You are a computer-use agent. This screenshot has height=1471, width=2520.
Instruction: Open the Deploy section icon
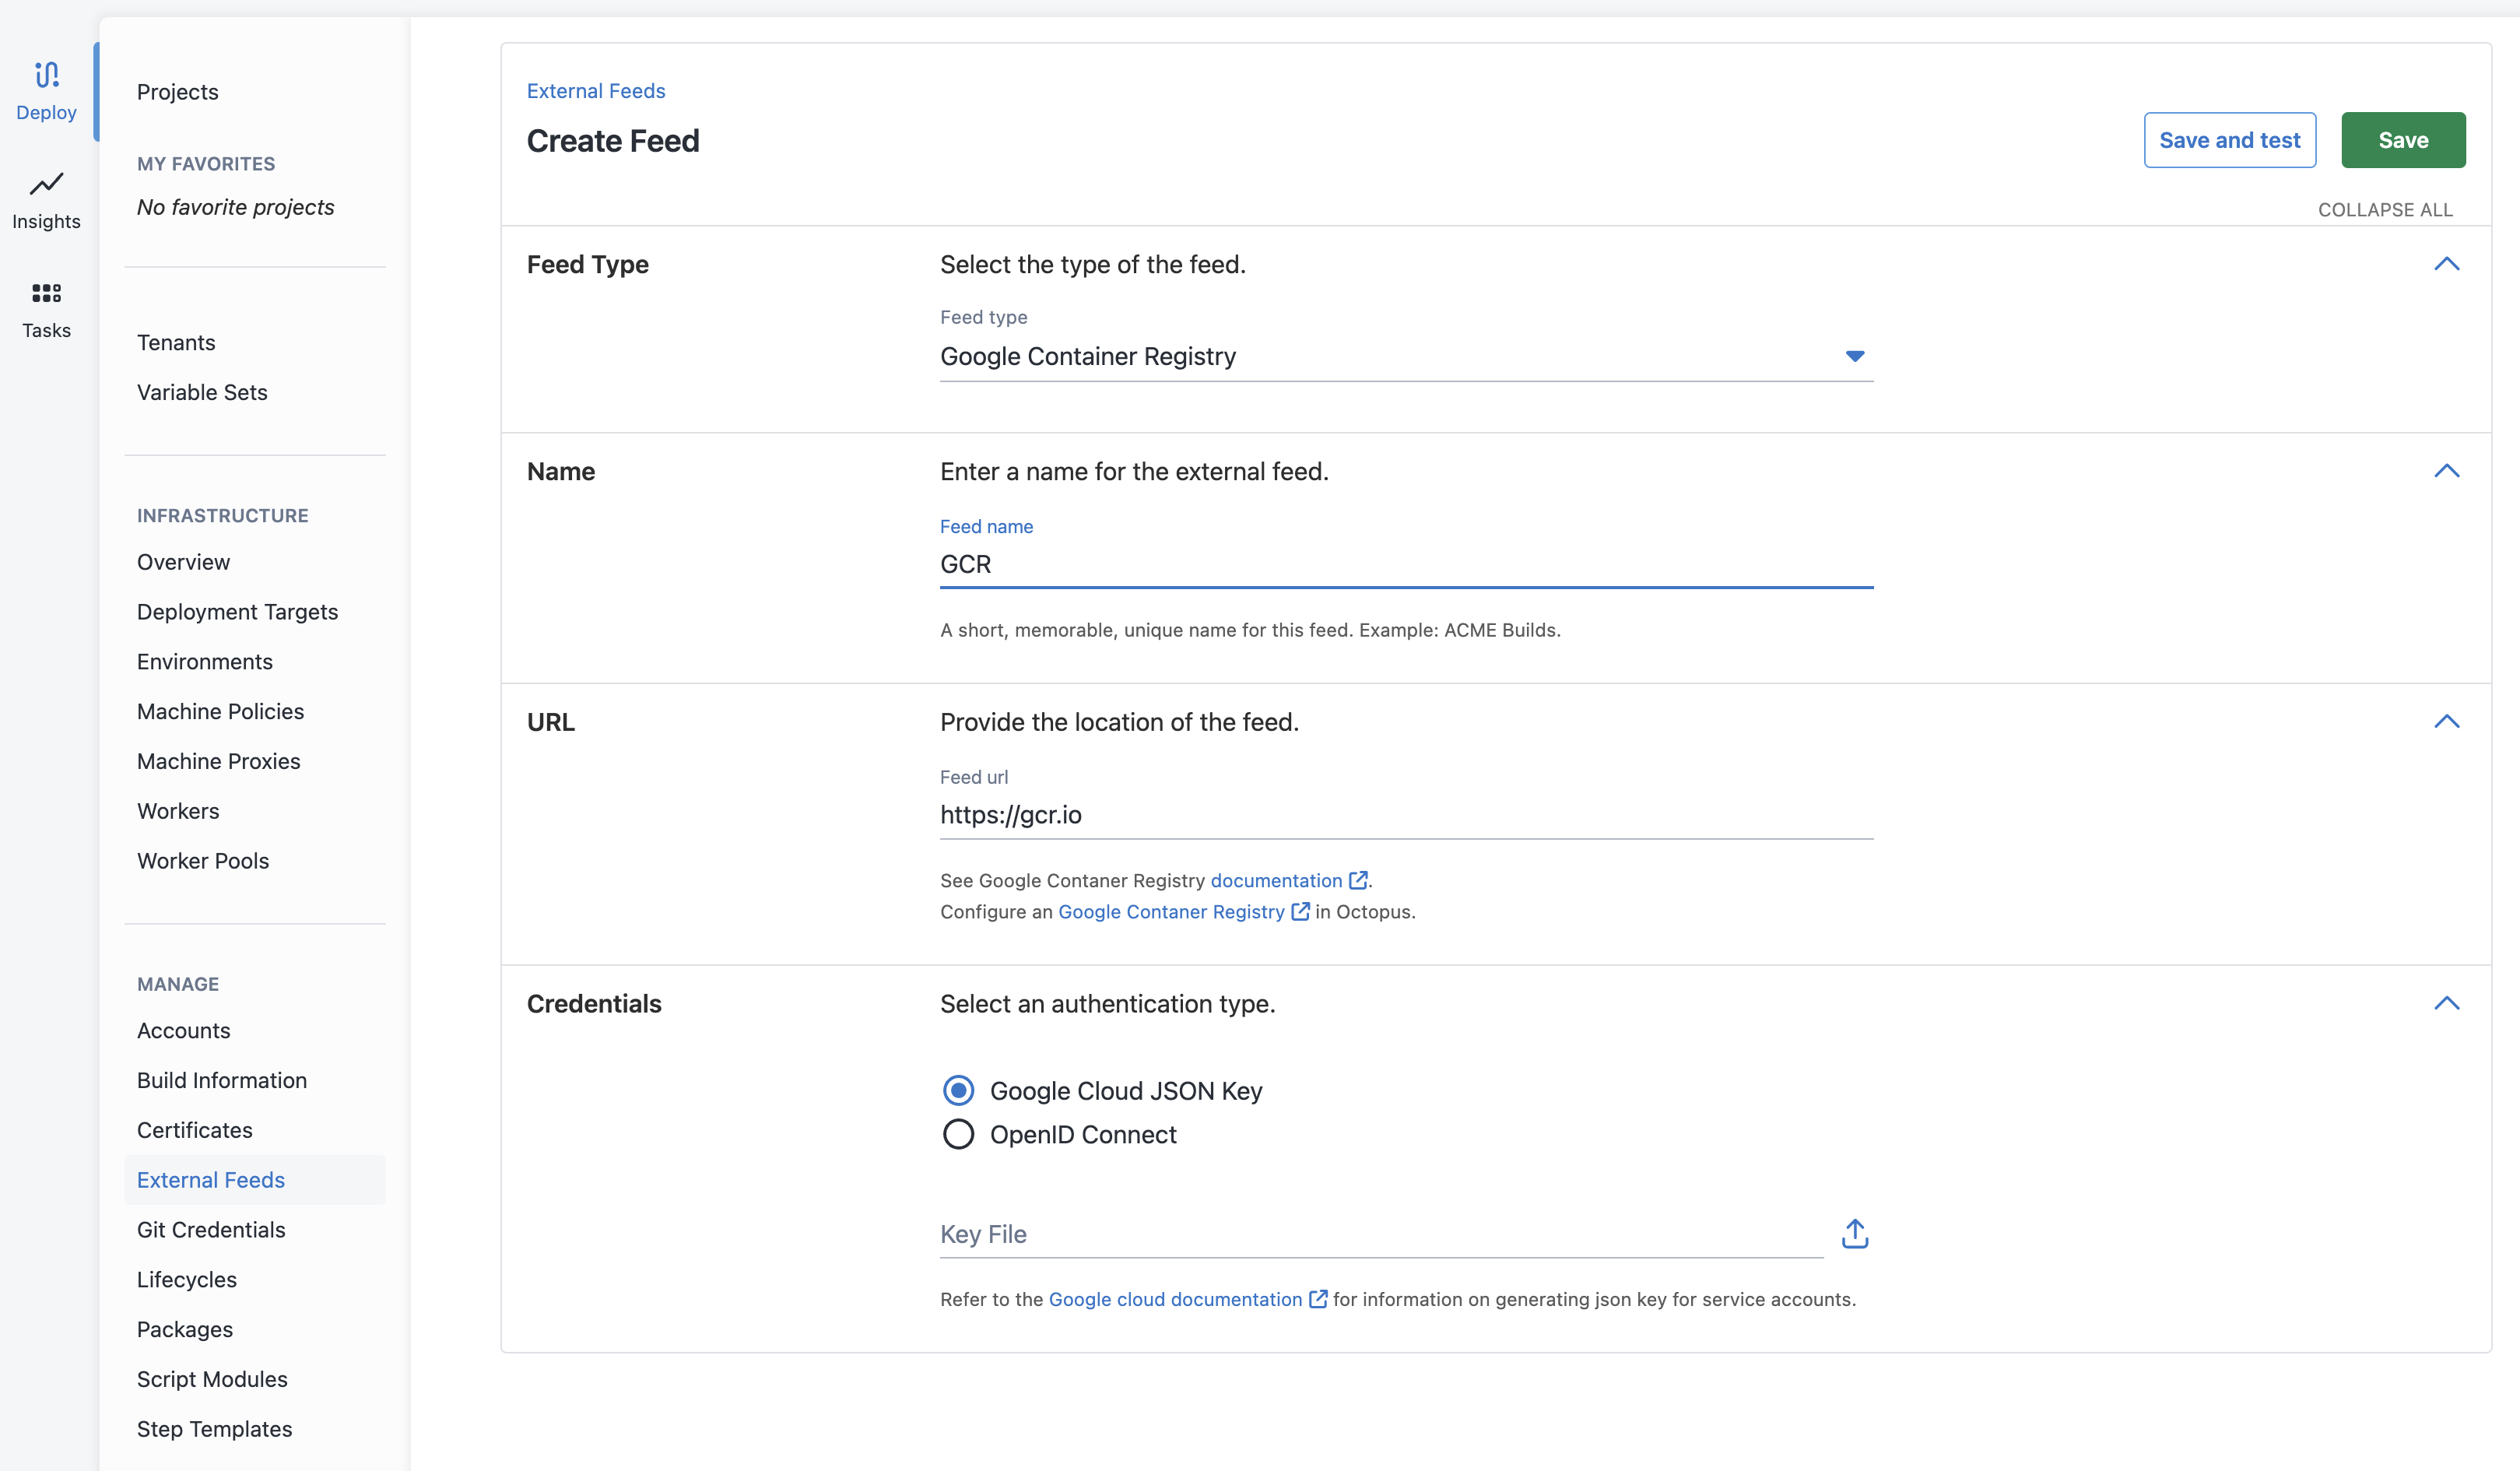47,75
